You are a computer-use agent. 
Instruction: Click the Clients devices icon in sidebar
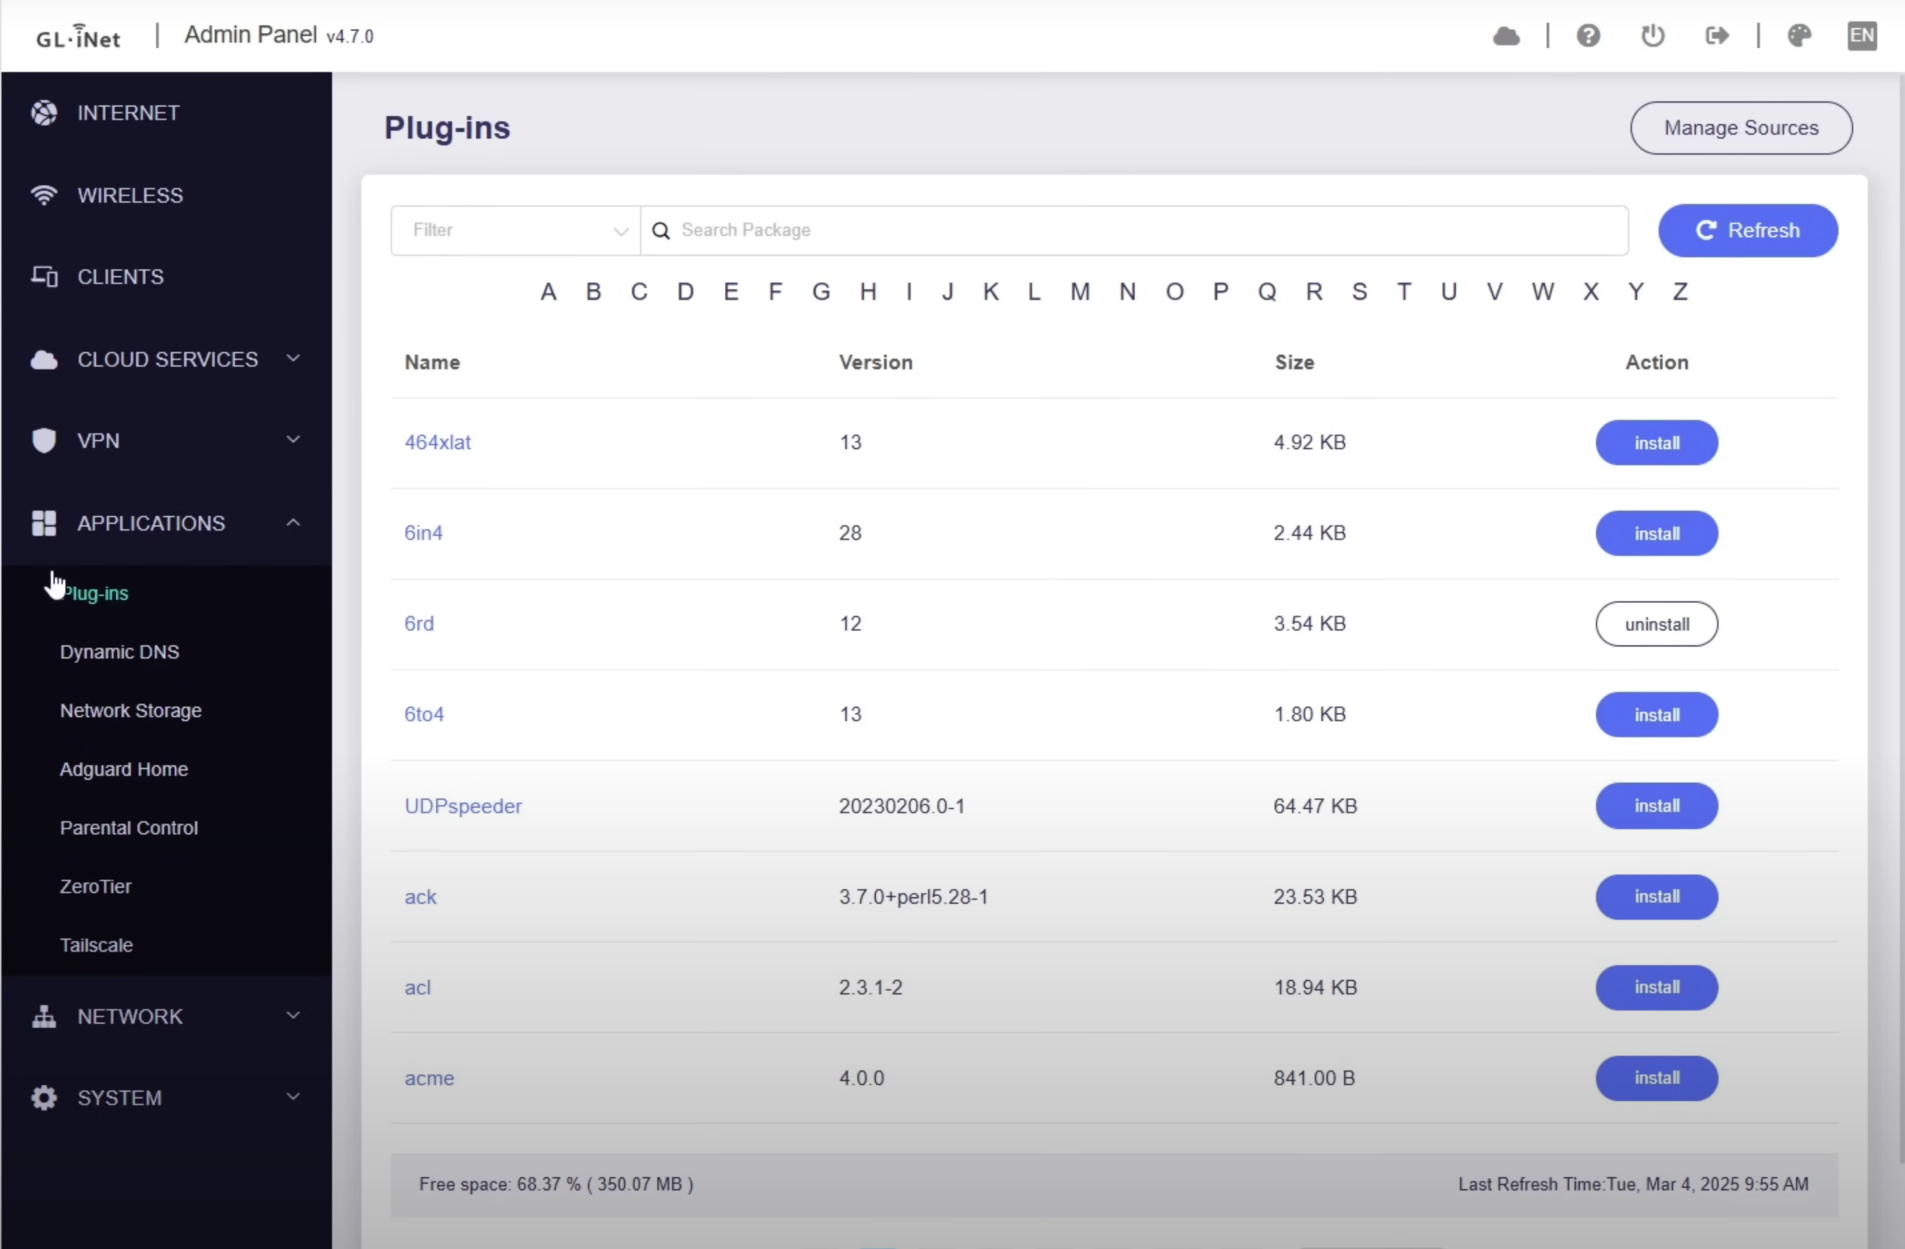click(44, 277)
